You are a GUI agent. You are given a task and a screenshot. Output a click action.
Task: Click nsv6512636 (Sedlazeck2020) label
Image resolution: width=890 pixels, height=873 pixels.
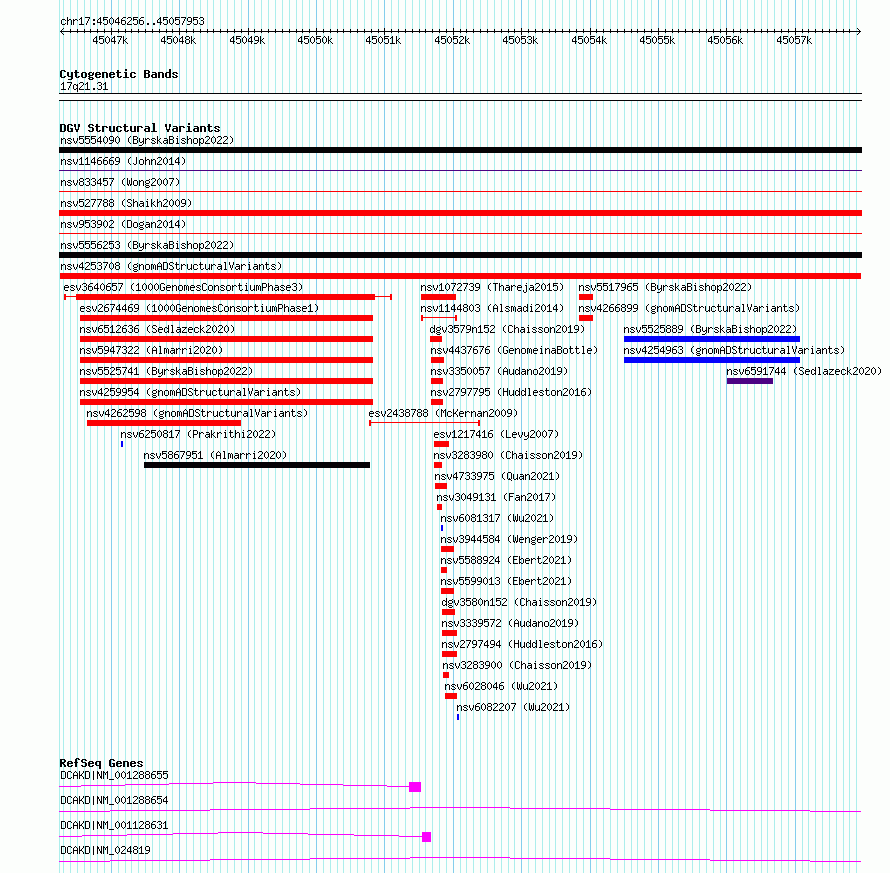point(157,329)
